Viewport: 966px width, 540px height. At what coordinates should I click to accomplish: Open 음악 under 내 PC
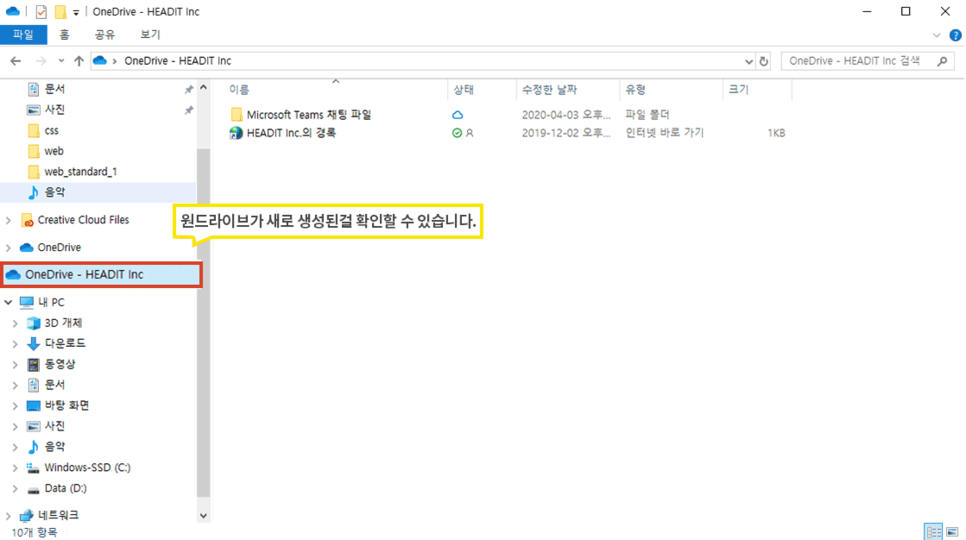[54, 447]
